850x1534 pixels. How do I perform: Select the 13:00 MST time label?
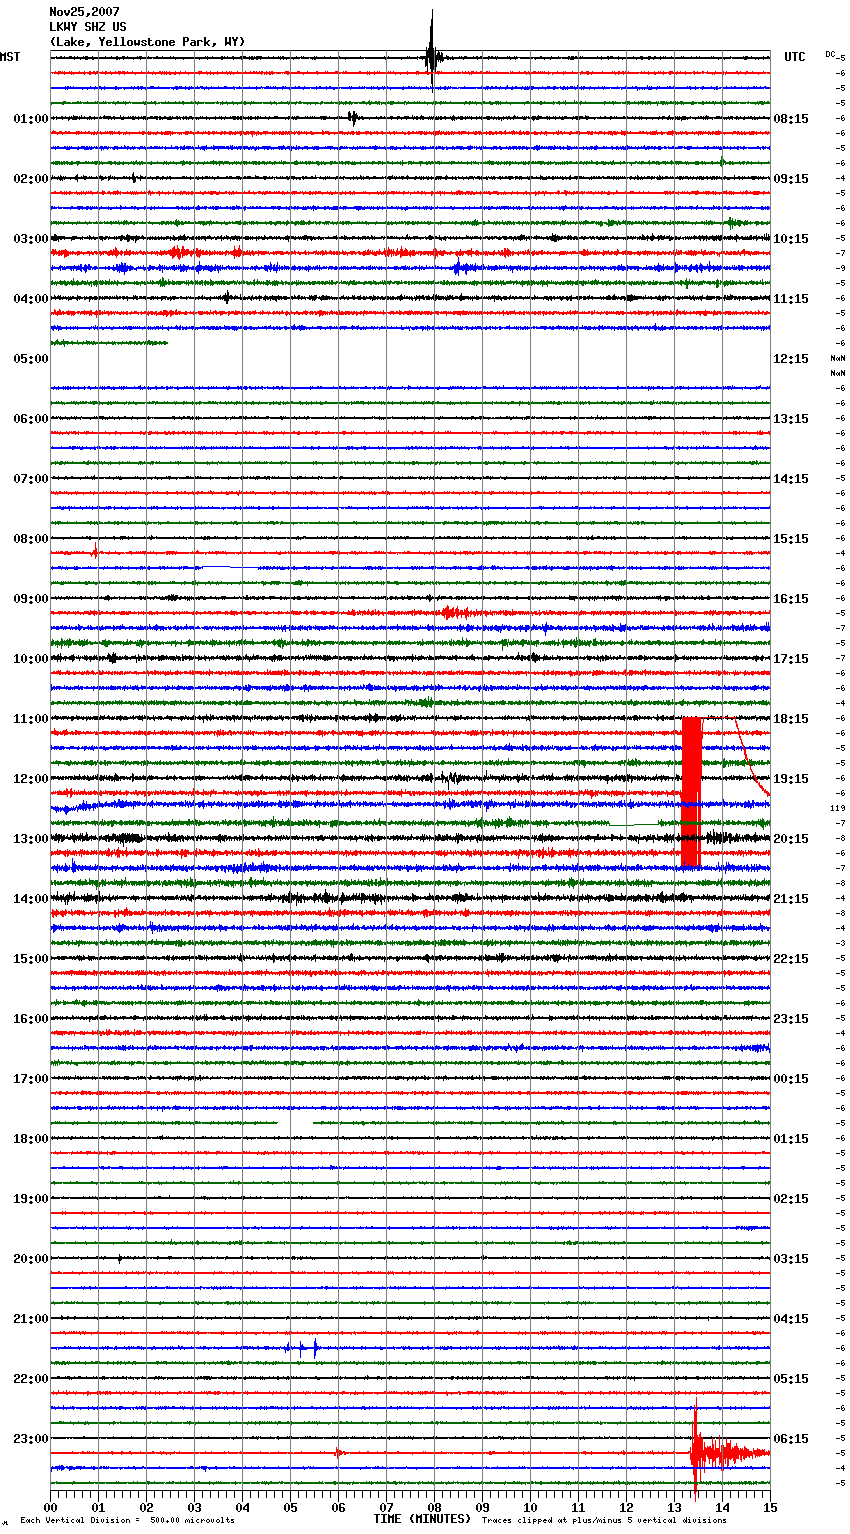[31, 839]
